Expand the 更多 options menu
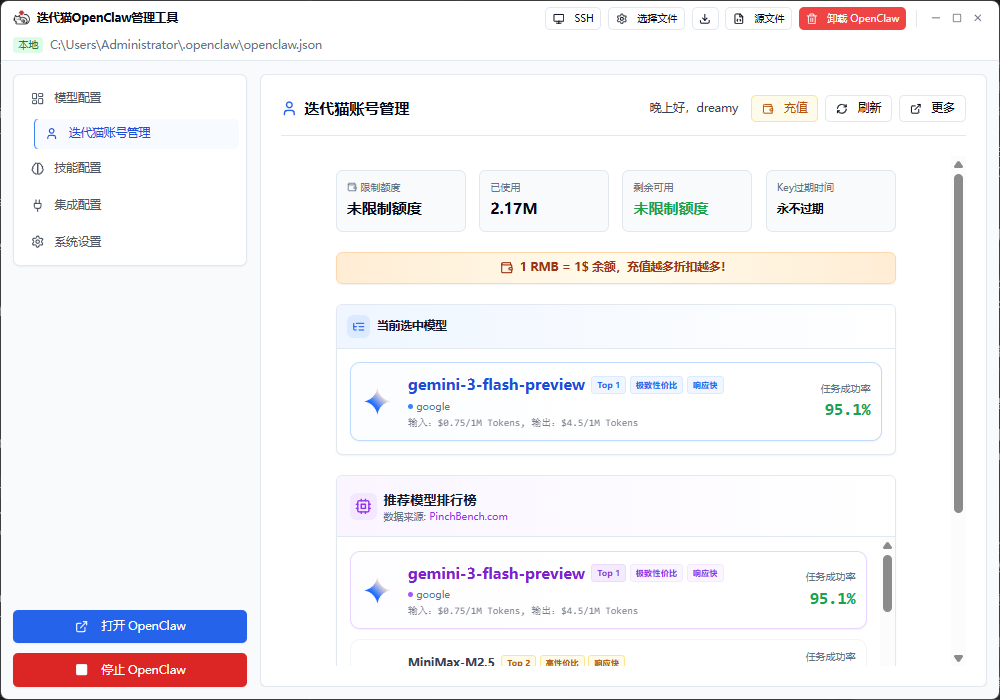 932,108
